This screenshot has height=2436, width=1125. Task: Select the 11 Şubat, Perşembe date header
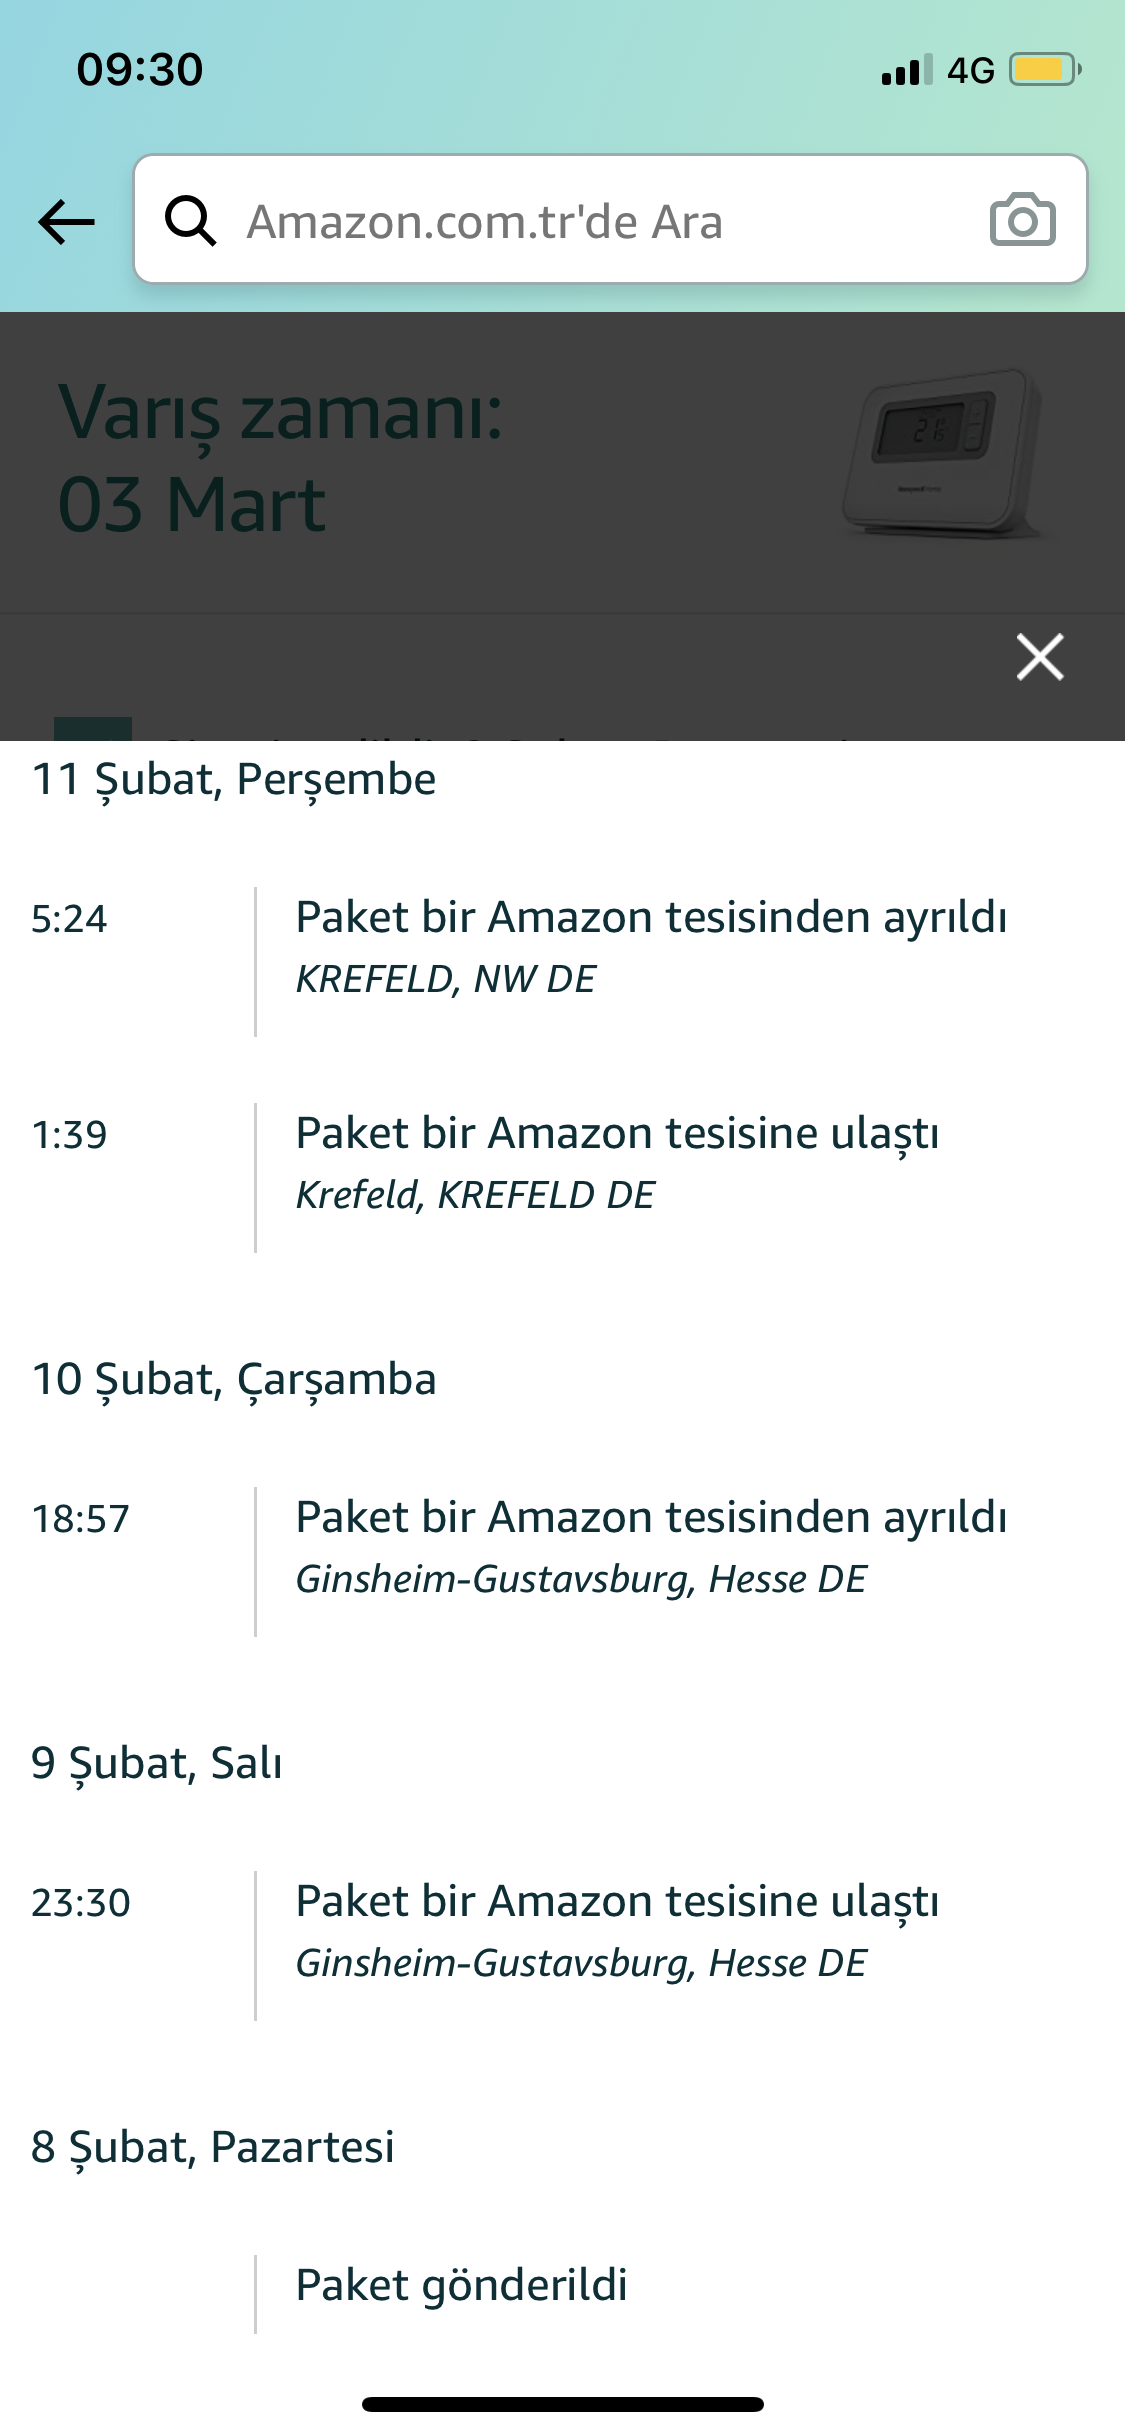(x=234, y=780)
